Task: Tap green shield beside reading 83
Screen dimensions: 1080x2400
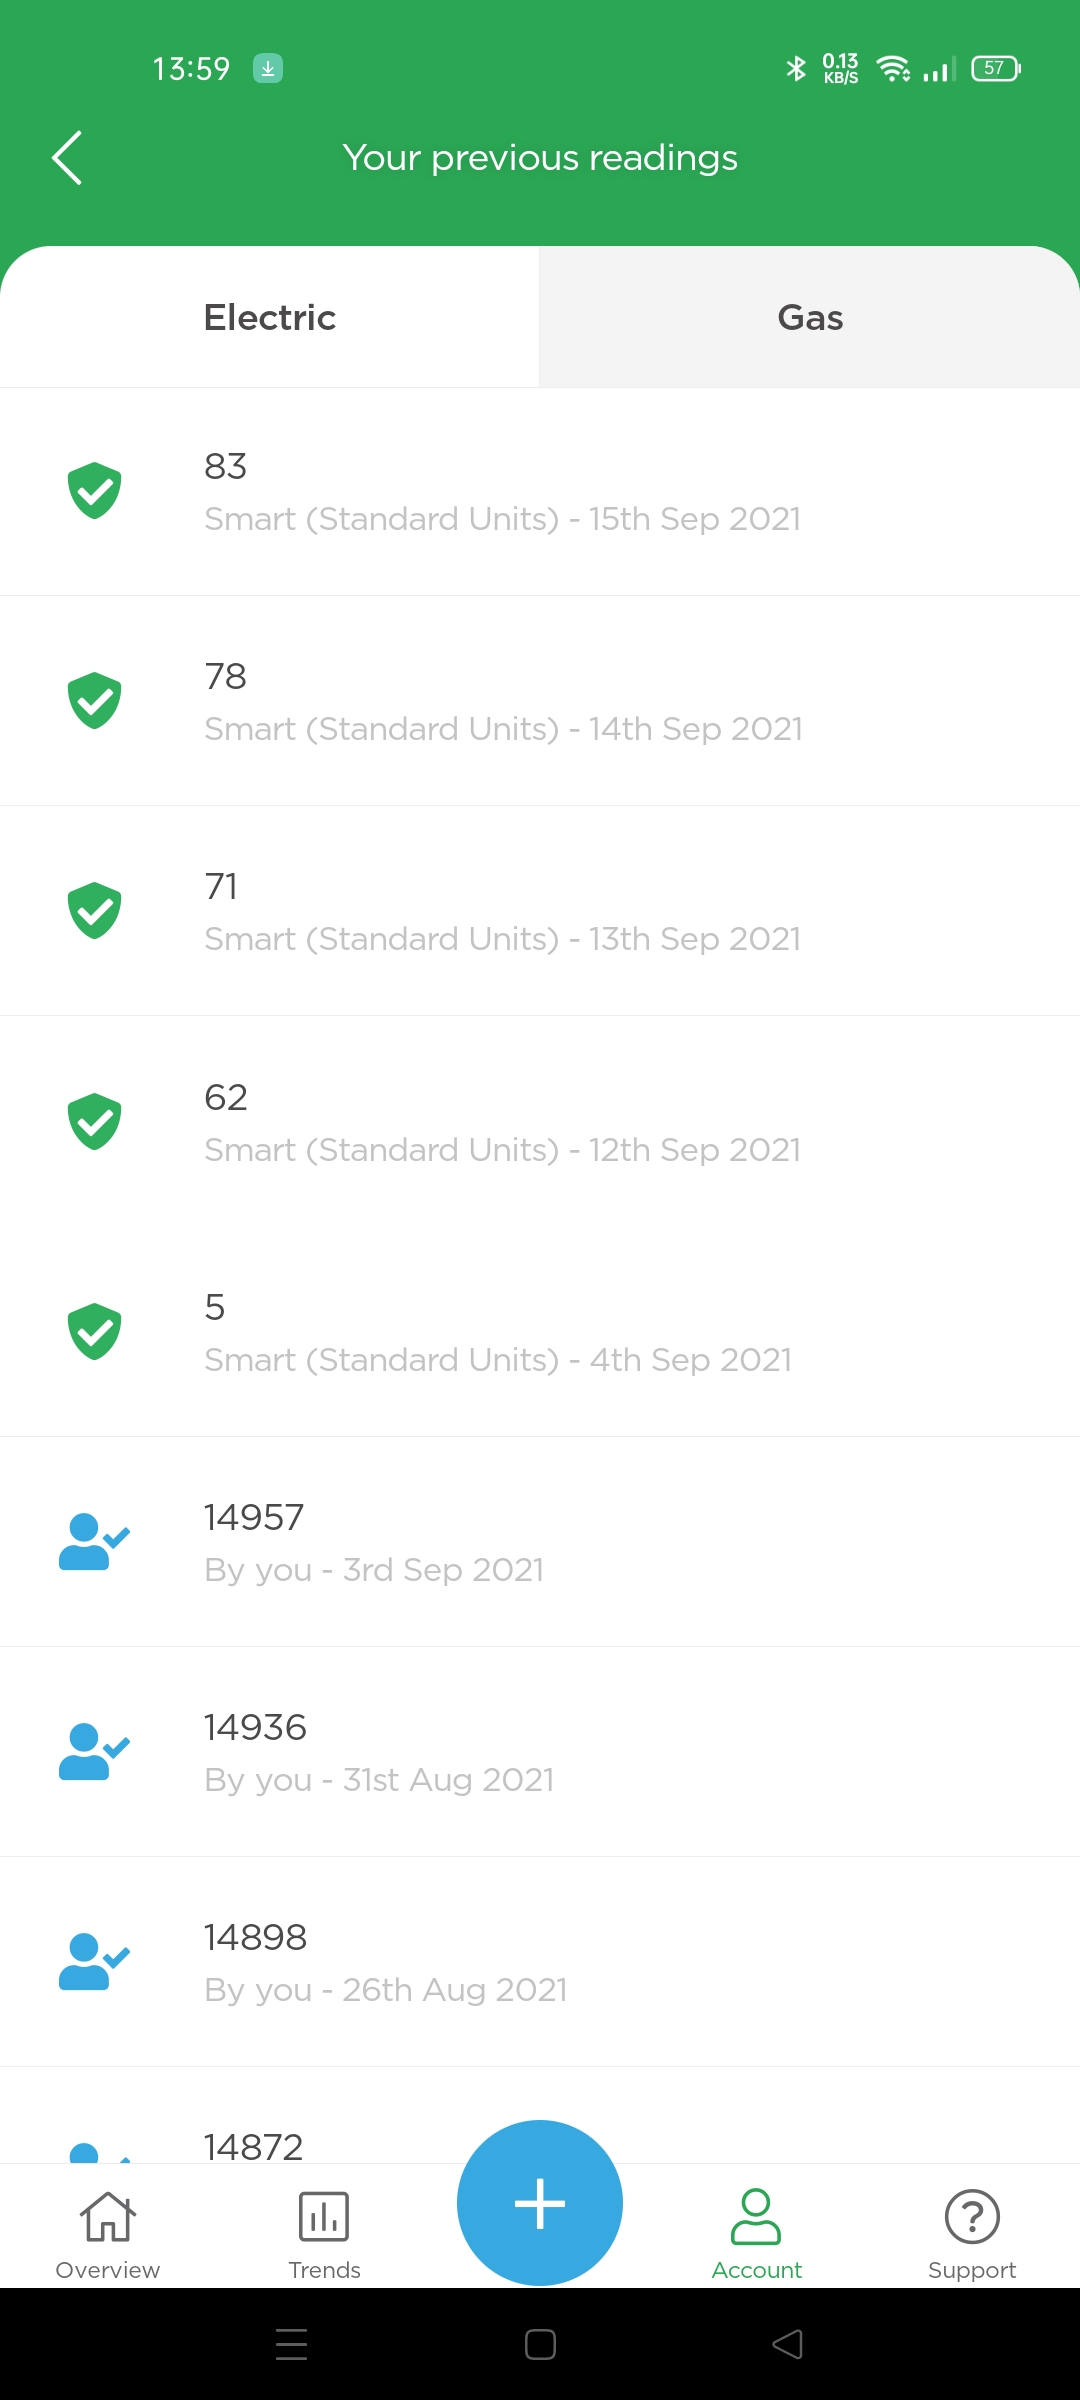Action: 95,491
